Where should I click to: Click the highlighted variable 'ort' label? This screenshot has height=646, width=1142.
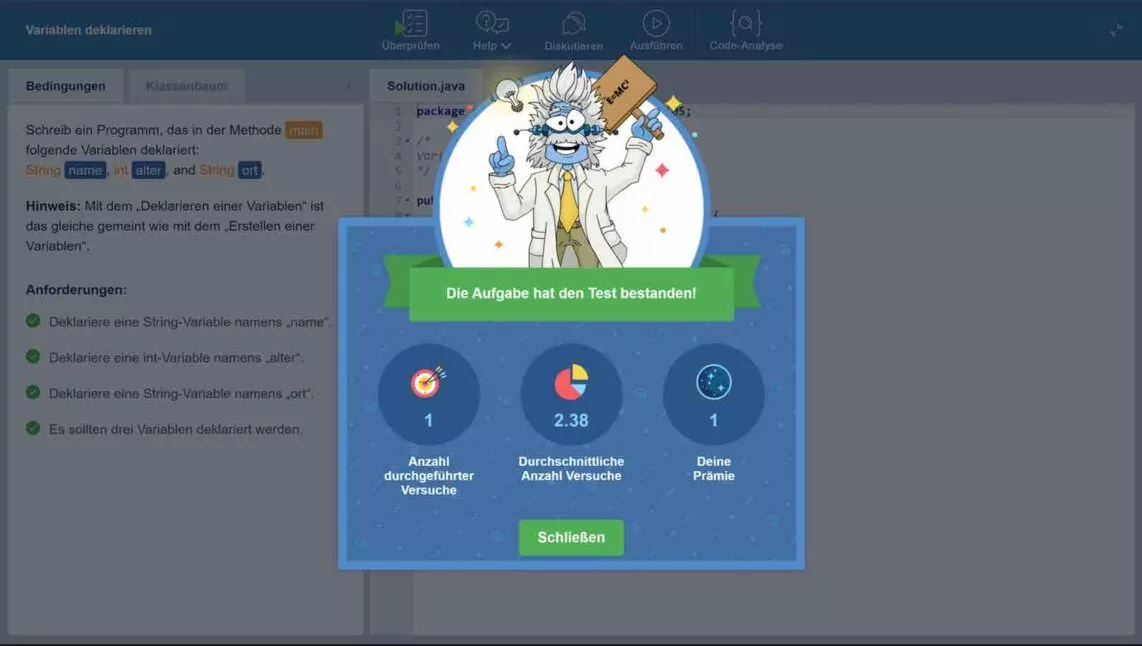pyautogui.click(x=250, y=170)
